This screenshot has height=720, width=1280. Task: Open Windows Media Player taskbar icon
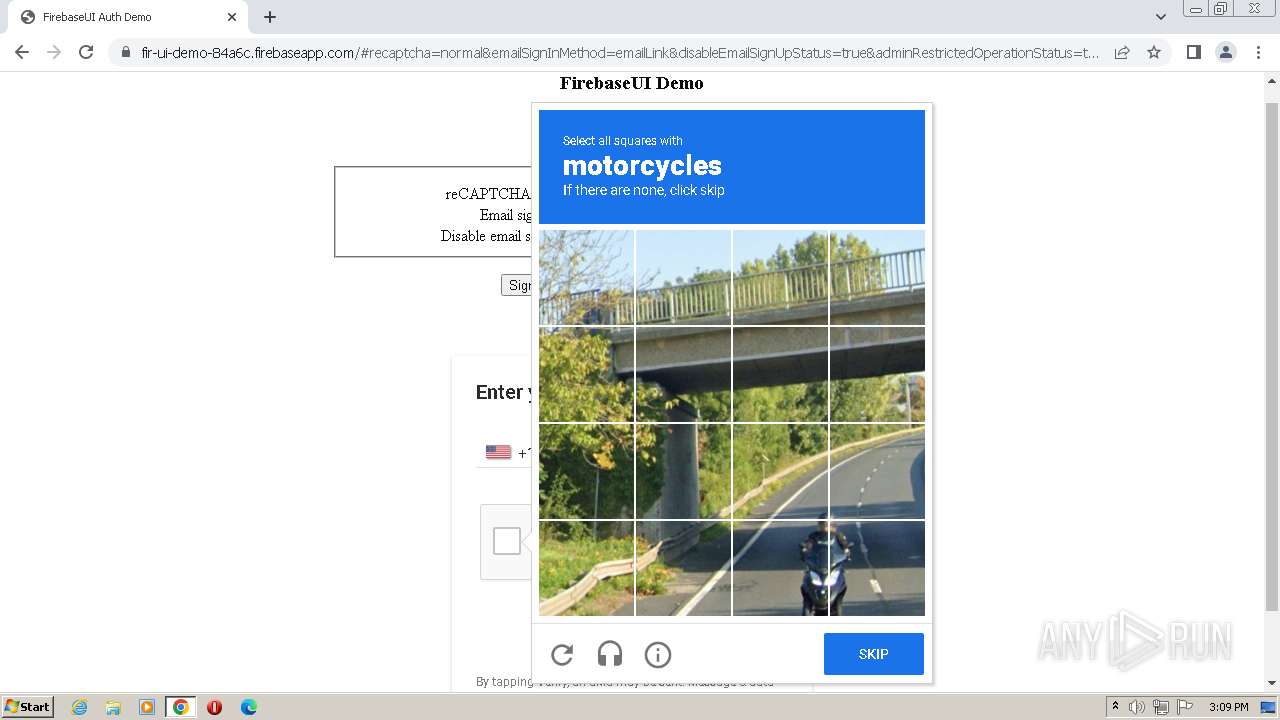pyautogui.click(x=147, y=707)
